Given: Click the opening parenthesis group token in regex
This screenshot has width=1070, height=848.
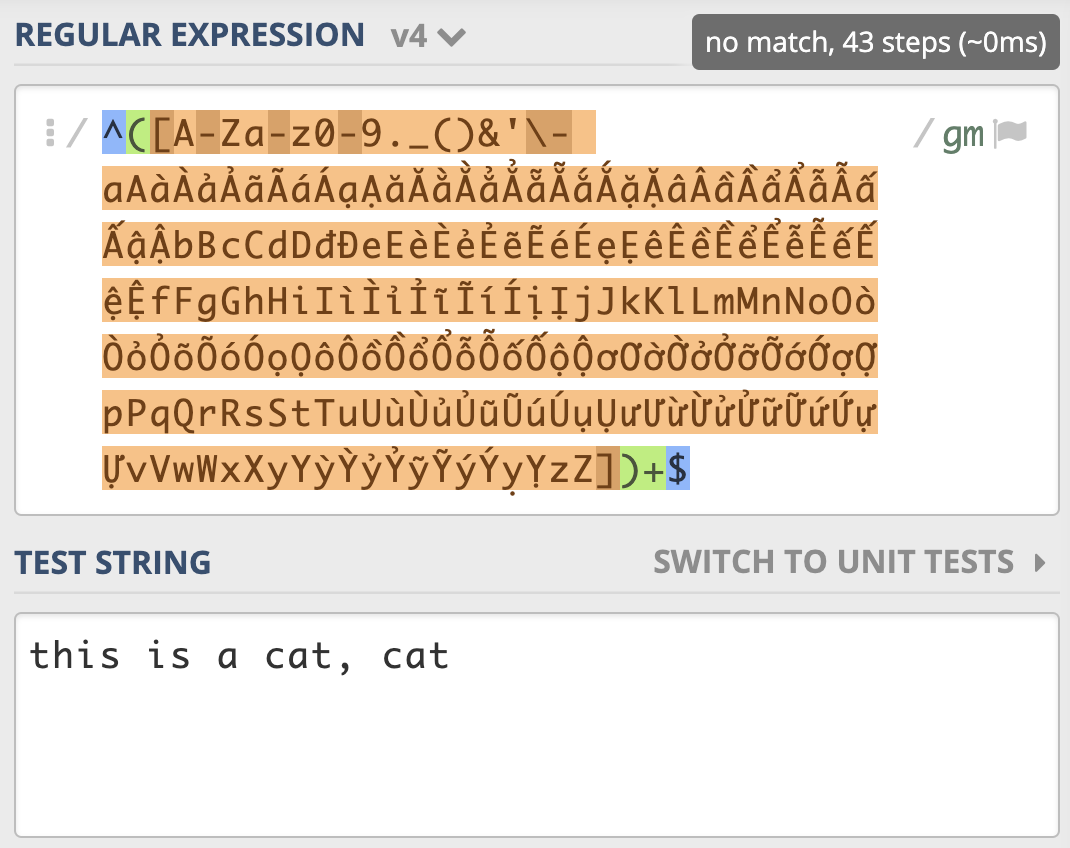Looking at the screenshot, I should 137,132.
